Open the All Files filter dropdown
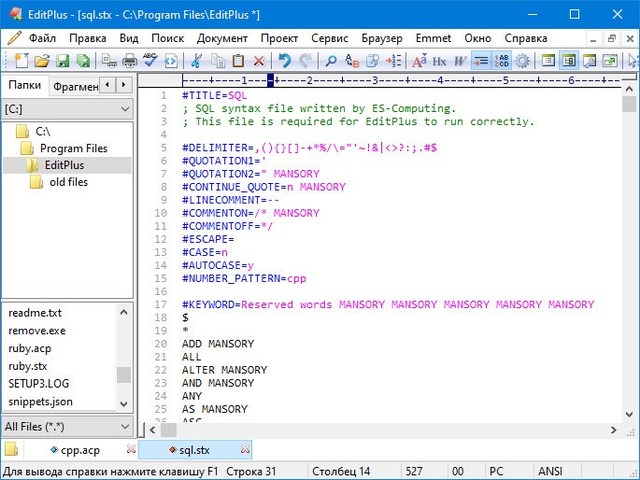The height and width of the screenshot is (480, 640). [67, 427]
